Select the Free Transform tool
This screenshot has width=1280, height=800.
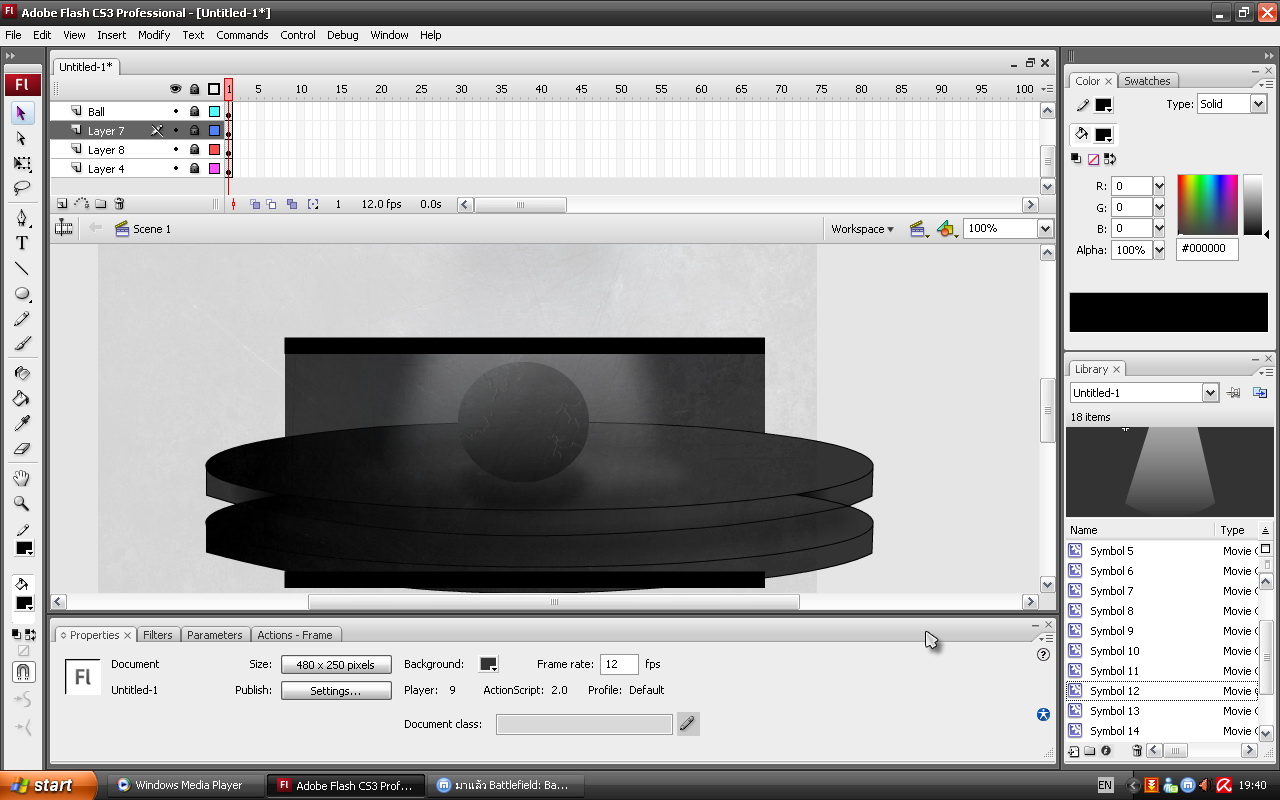coord(22,163)
